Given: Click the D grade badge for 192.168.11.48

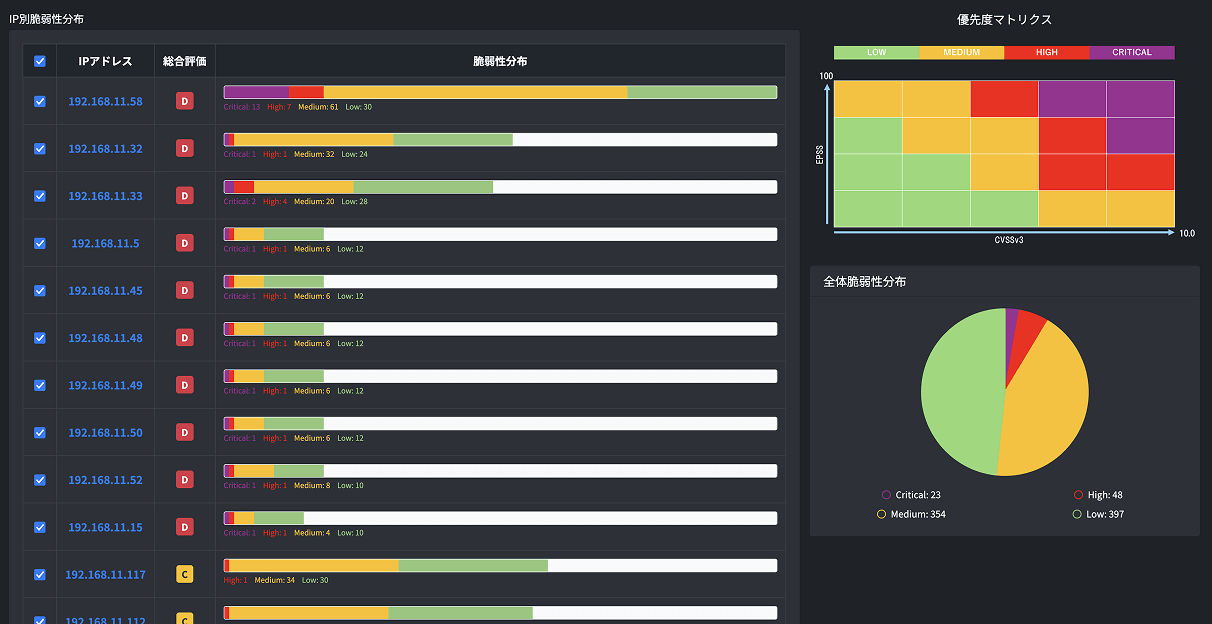Looking at the screenshot, I should (x=185, y=338).
